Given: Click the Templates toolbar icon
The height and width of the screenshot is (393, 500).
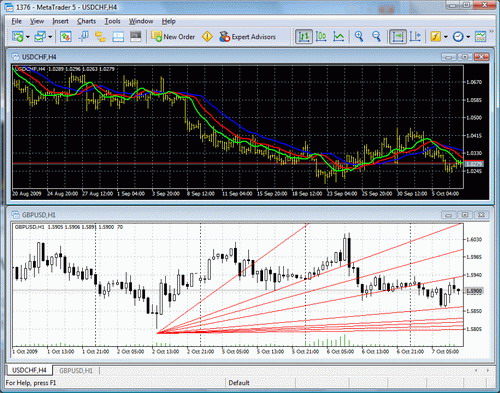Looking at the screenshot, I should tap(480, 36).
